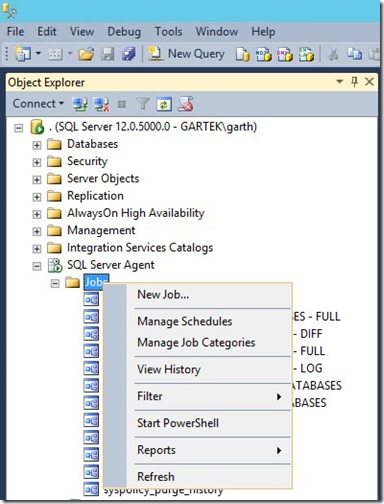Screen dimensions: 384x504
Task: Expand the Integration Services Catalogs folder
Action: (x=37, y=249)
